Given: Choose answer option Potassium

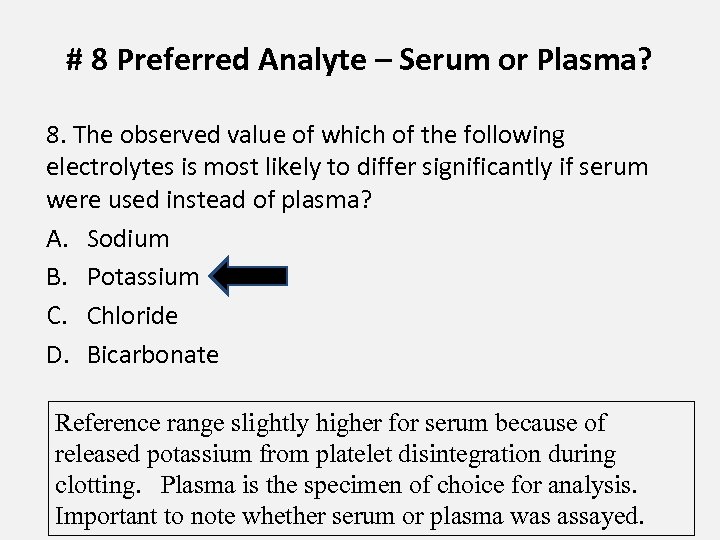Looking at the screenshot, I should [x=143, y=277].
